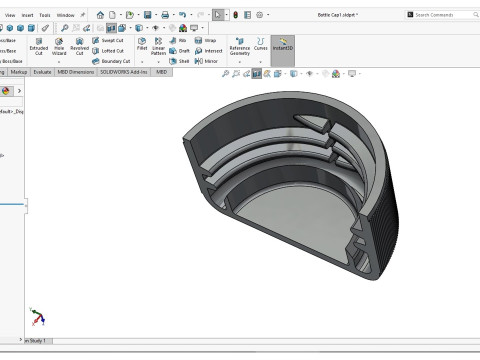Click Zoom to Fit in heads-up view toolbar

226,74
